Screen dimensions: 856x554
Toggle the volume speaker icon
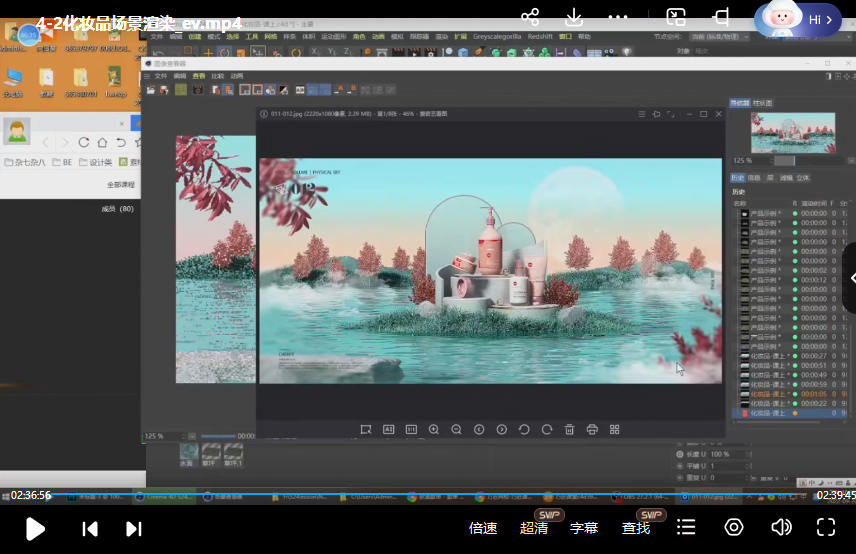click(781, 527)
